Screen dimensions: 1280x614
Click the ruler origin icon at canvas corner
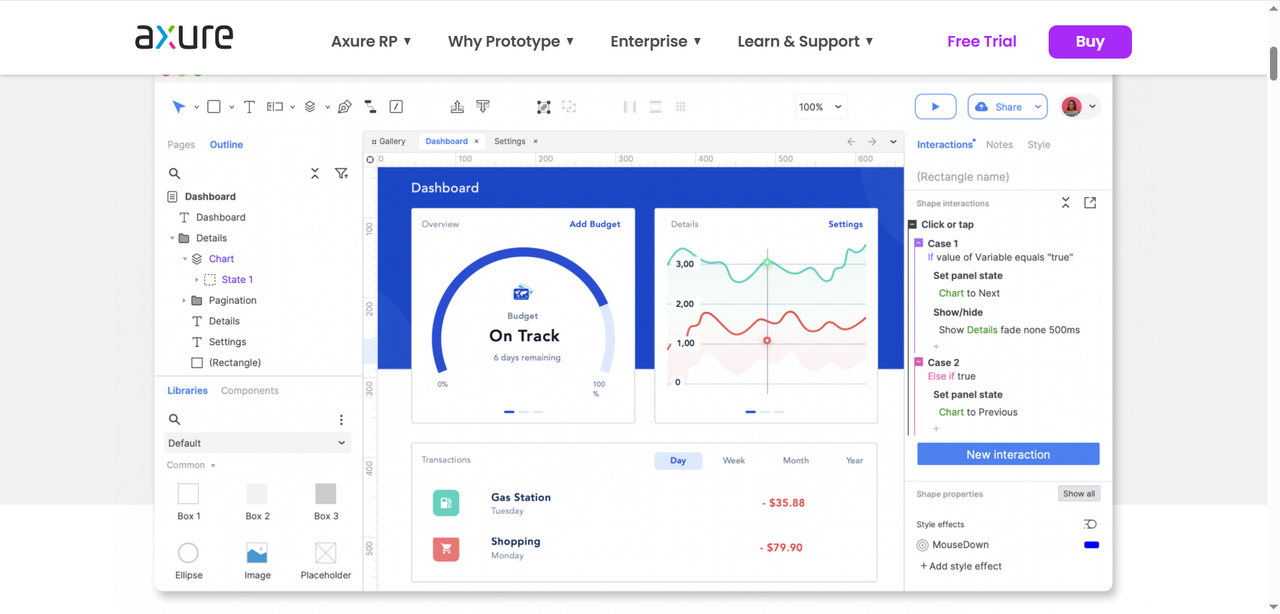coord(370,159)
